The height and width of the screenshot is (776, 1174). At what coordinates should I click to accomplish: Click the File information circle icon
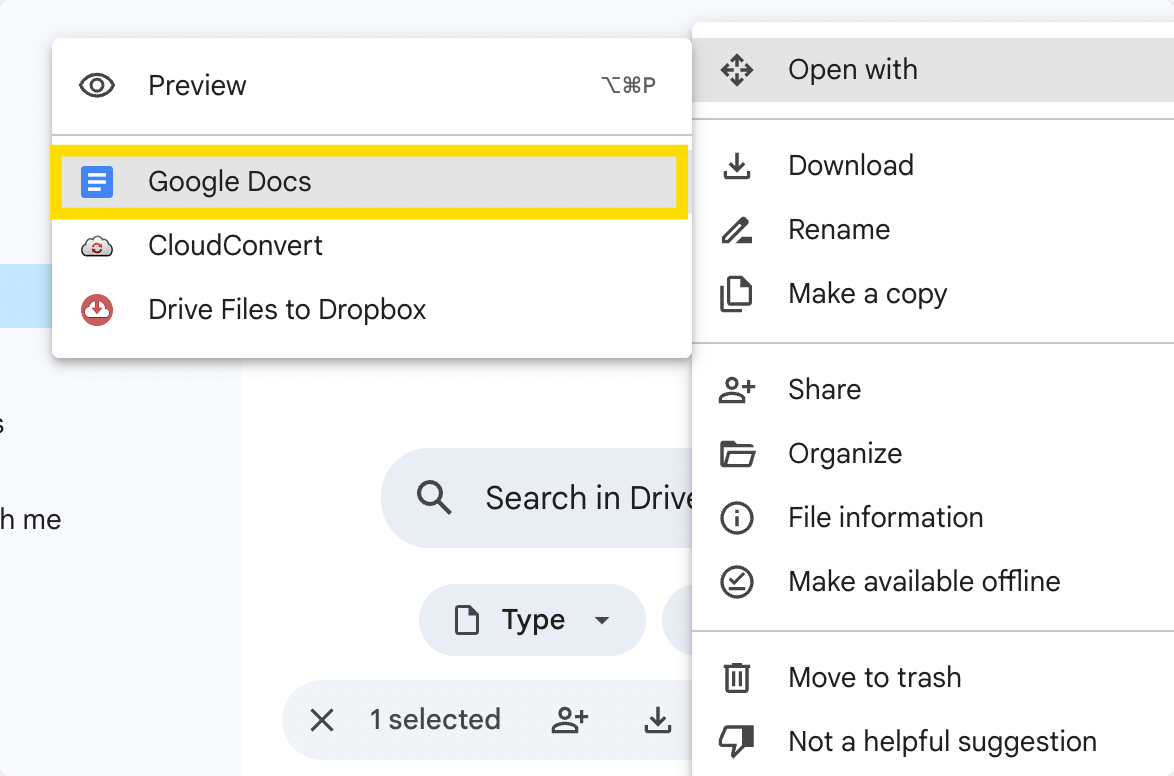point(737,518)
